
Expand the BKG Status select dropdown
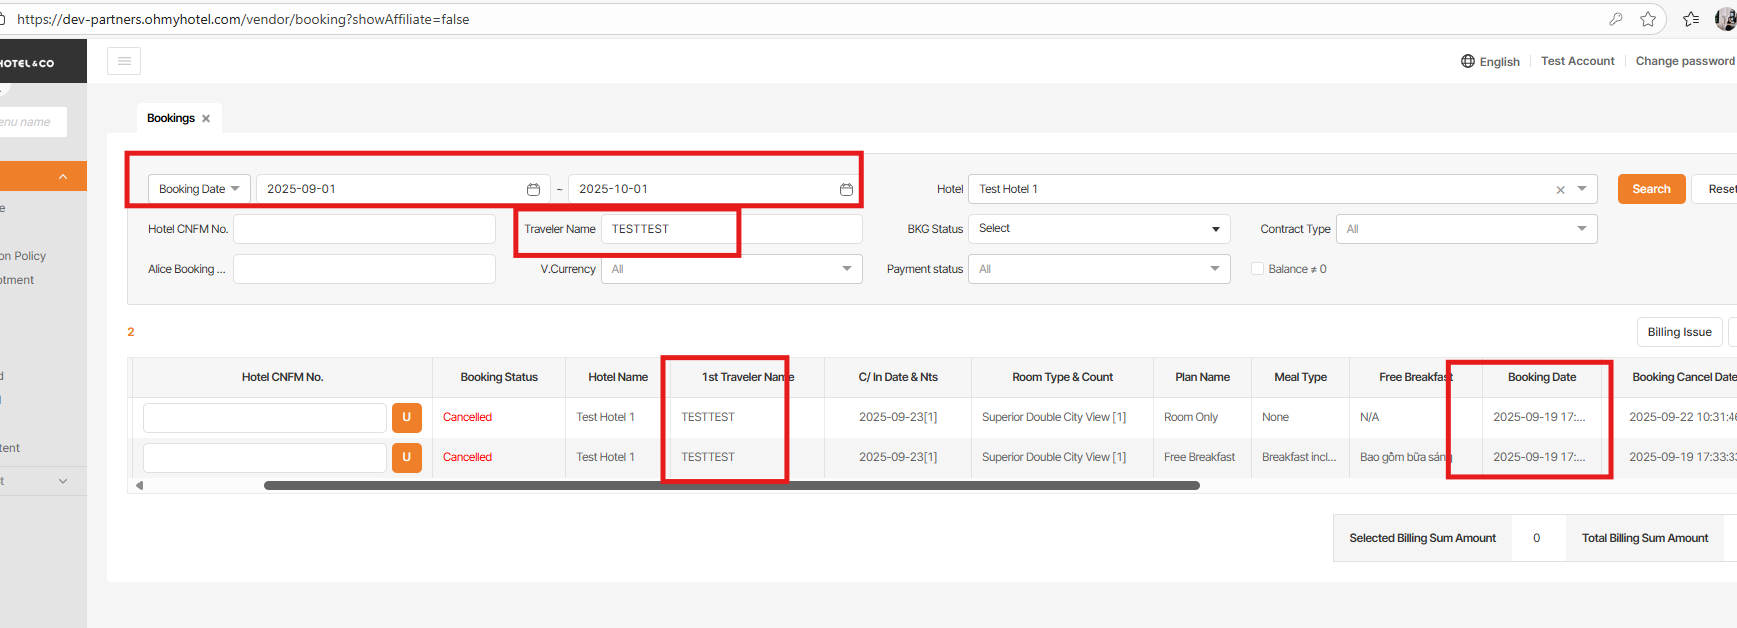click(1098, 229)
